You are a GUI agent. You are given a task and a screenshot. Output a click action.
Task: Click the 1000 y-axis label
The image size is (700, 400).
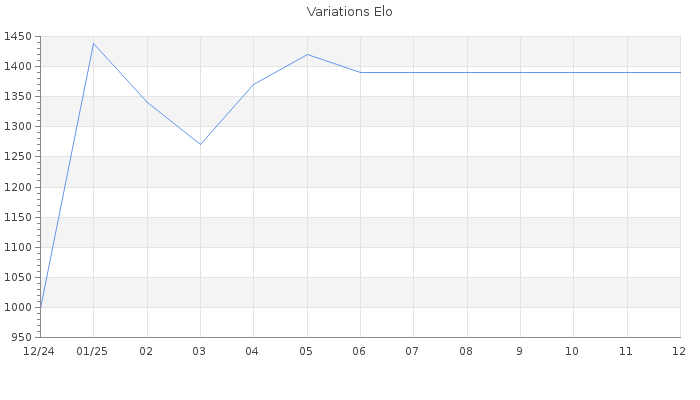pyautogui.click(x=18, y=307)
